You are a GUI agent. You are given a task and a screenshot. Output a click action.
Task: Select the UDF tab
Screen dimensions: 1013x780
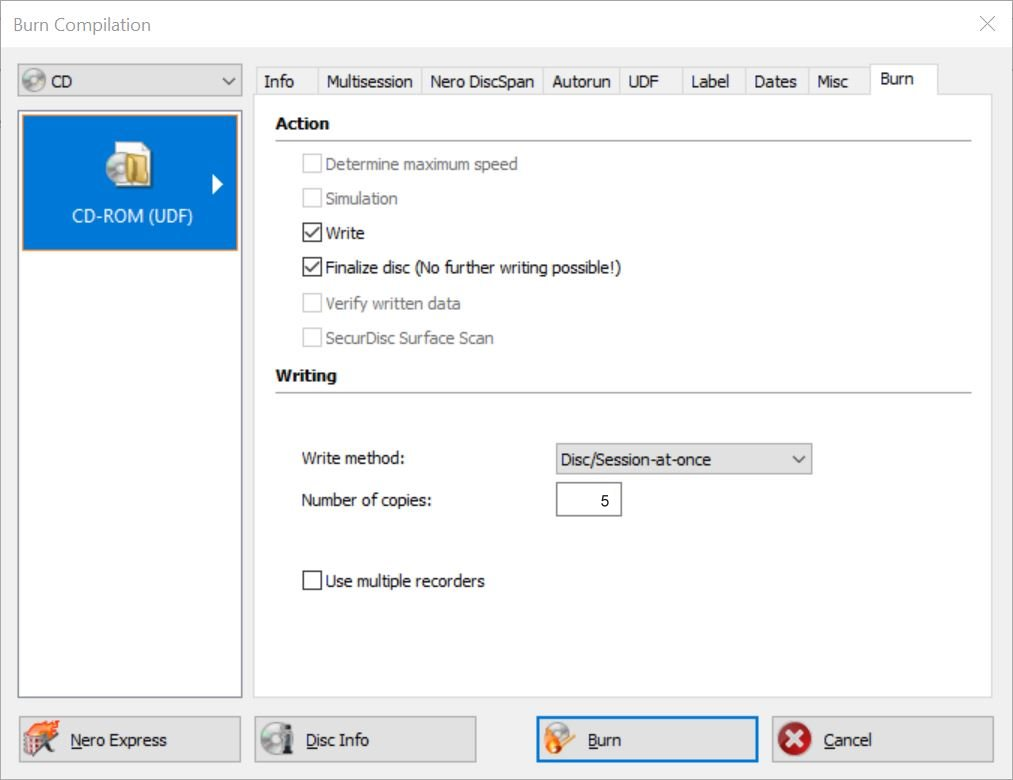[643, 82]
